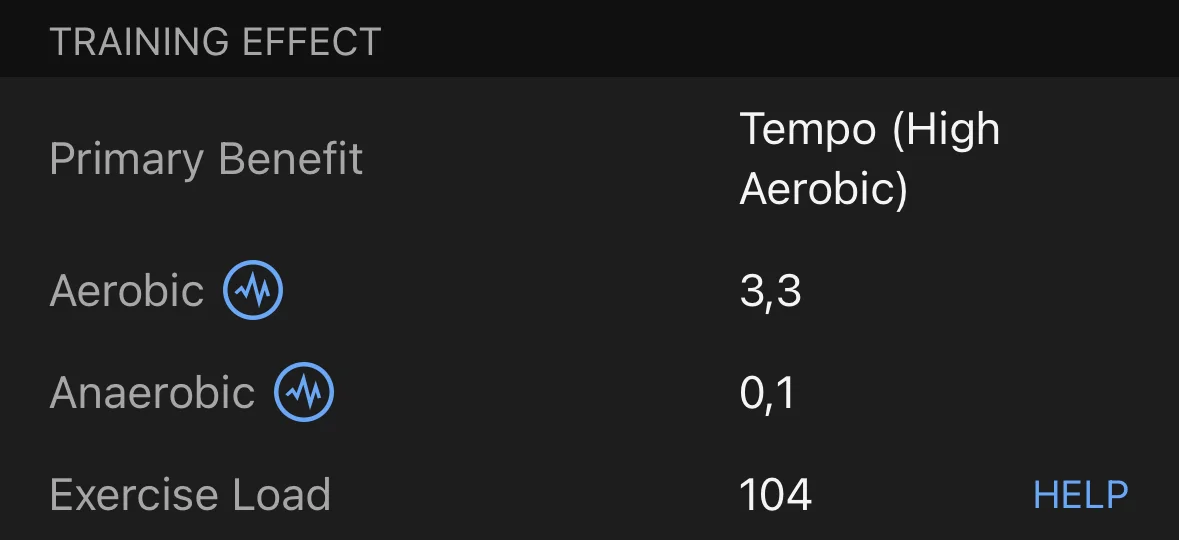Click the word (High in benefit value
This screenshot has width=1179, height=540.
point(946,129)
